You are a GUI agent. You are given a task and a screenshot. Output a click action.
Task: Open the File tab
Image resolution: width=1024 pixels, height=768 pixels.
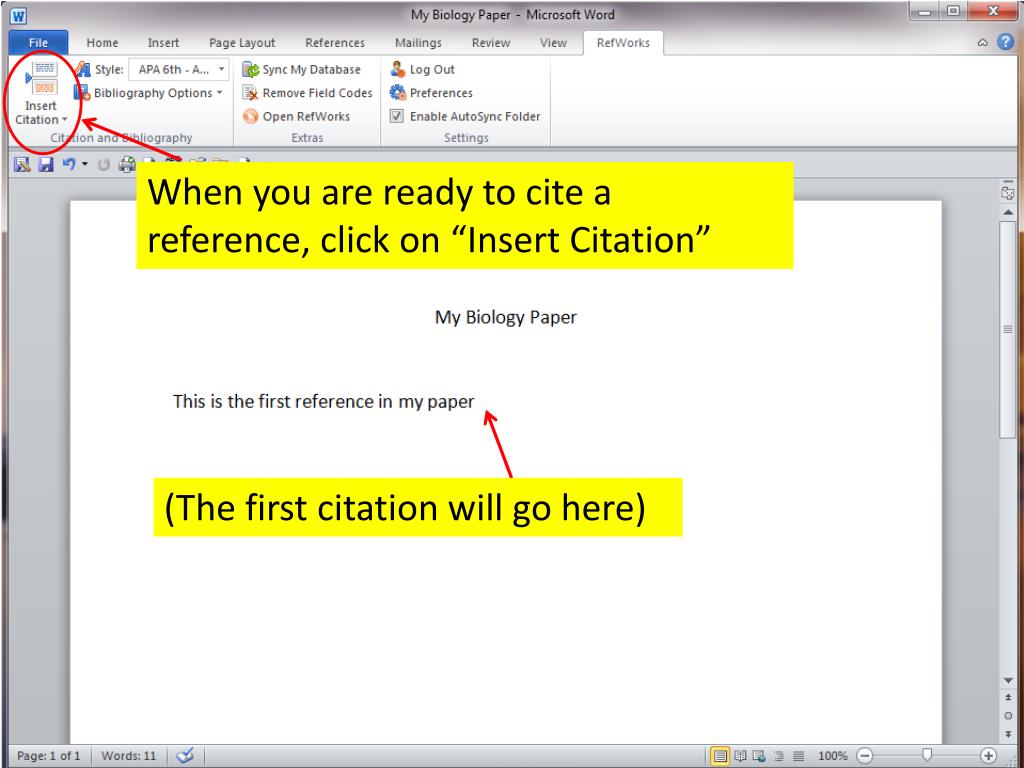[38, 43]
